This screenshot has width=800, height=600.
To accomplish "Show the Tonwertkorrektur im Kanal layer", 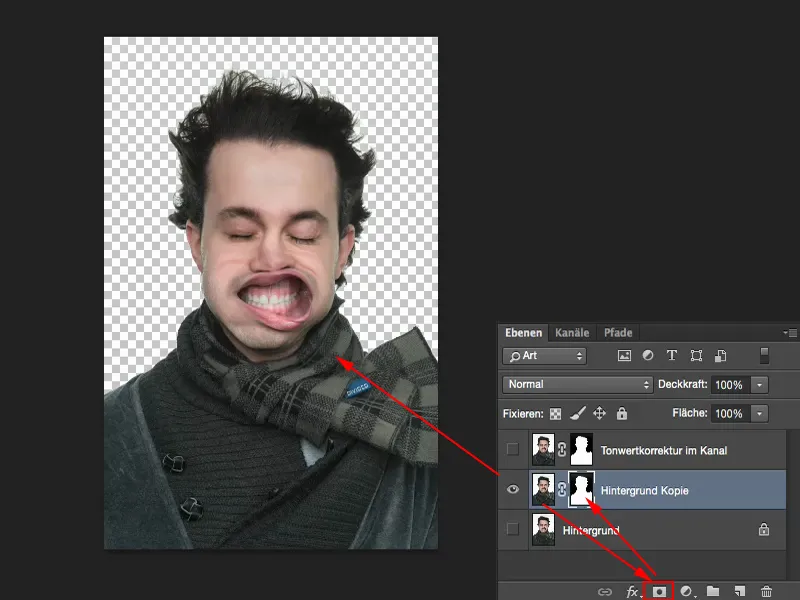I will [x=513, y=449].
